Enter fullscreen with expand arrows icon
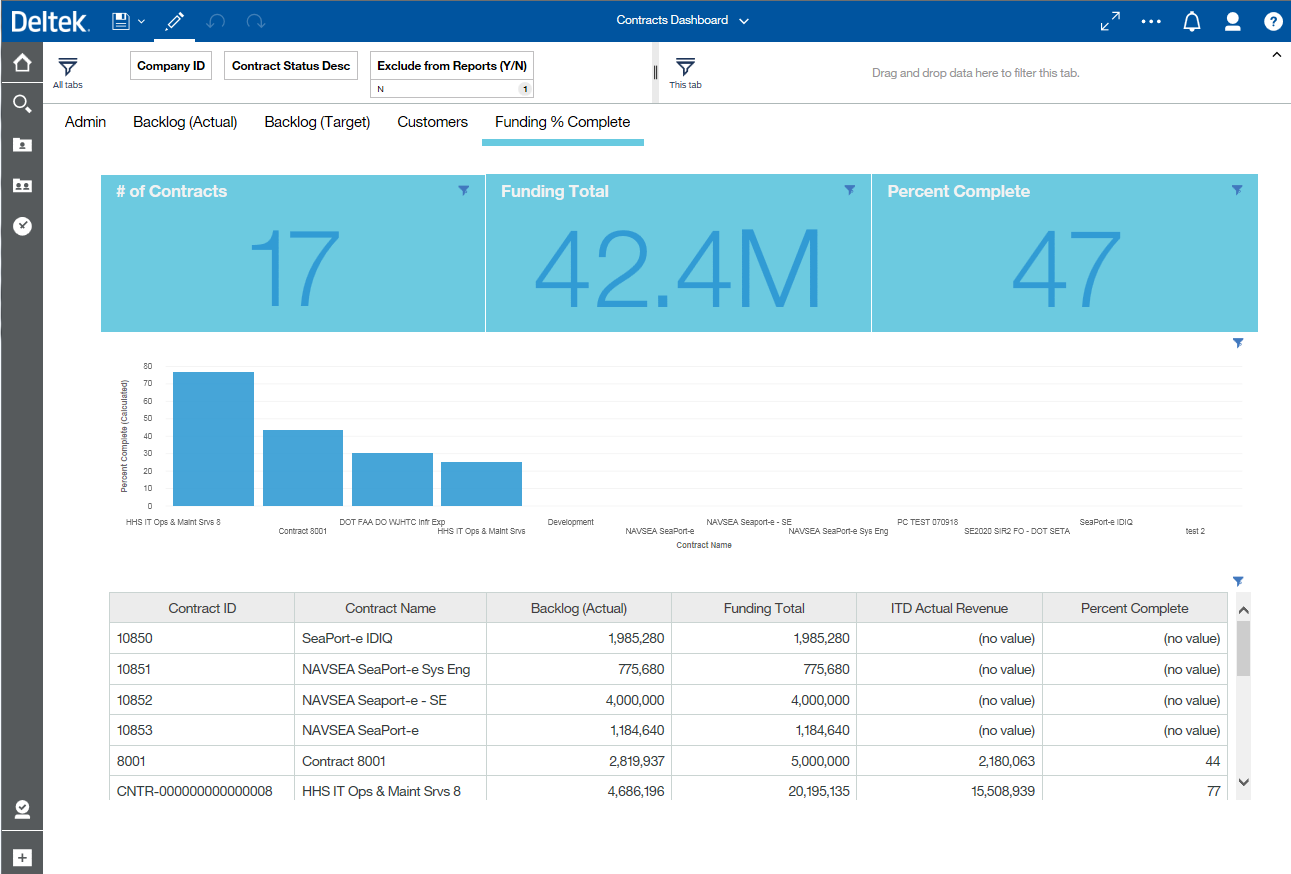The width and height of the screenshot is (1291, 874). coord(1110,21)
